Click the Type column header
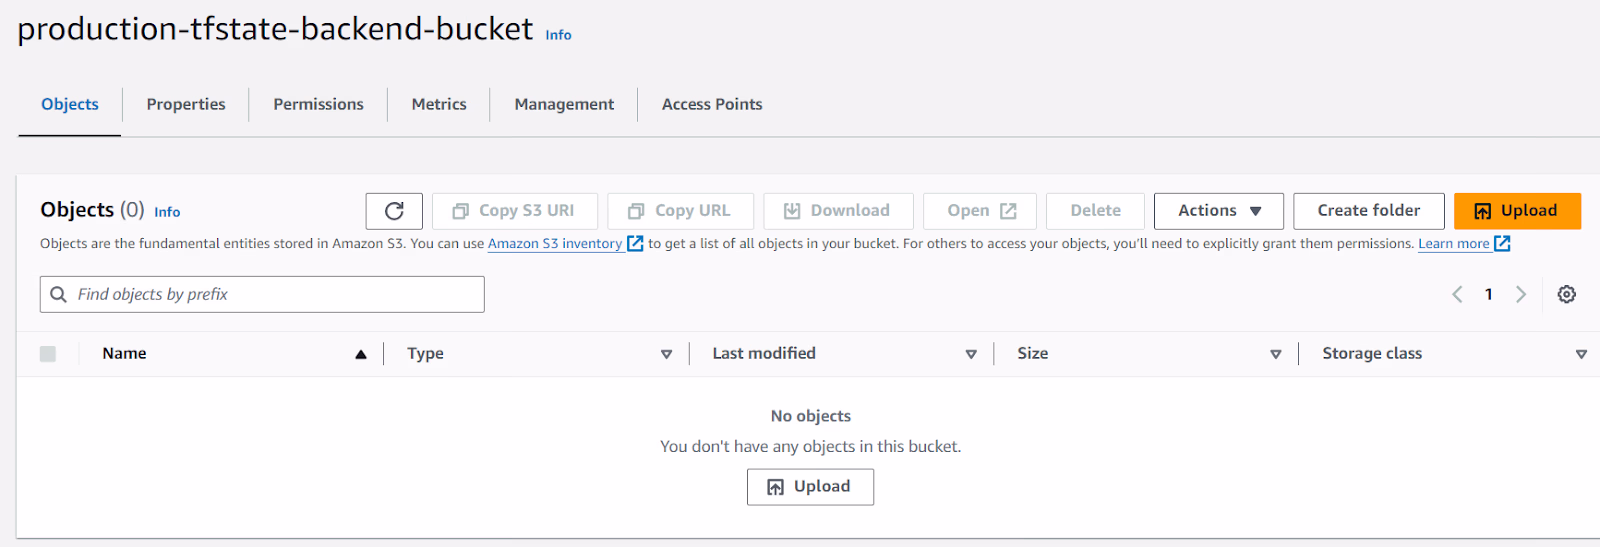Image resolution: width=1600 pixels, height=547 pixels. coord(425,354)
